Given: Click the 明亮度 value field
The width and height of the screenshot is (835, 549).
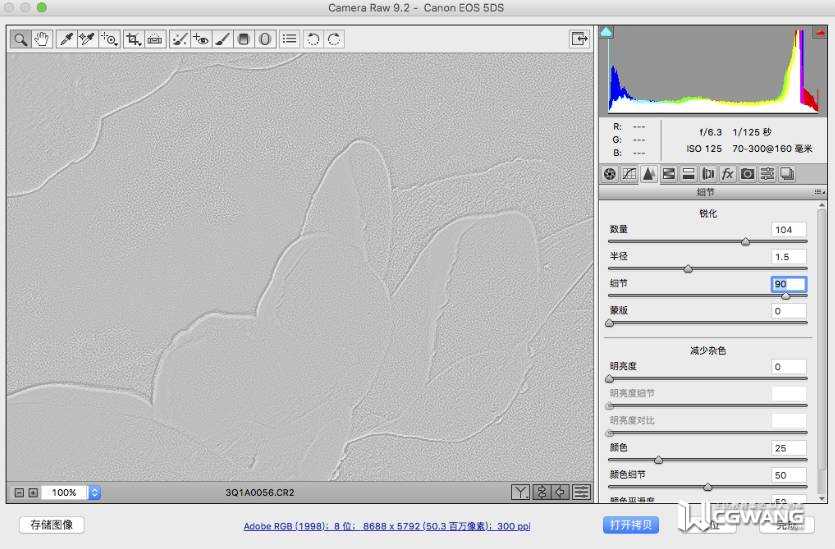Looking at the screenshot, I should [789, 367].
